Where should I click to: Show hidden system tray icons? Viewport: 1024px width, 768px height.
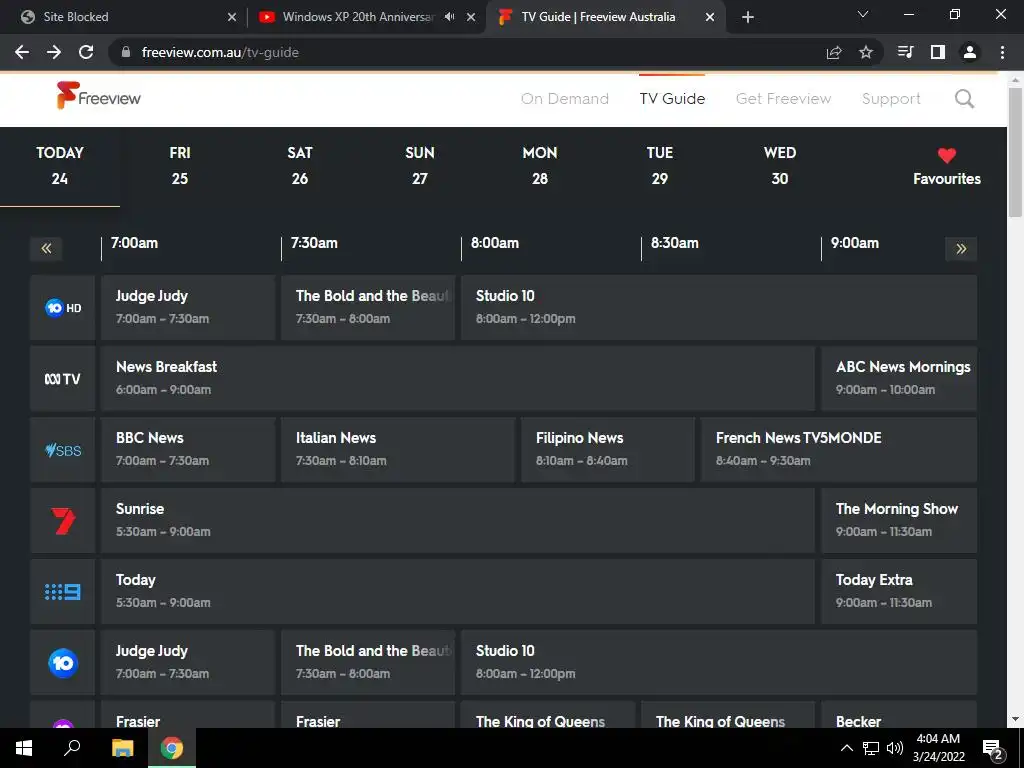coord(846,748)
